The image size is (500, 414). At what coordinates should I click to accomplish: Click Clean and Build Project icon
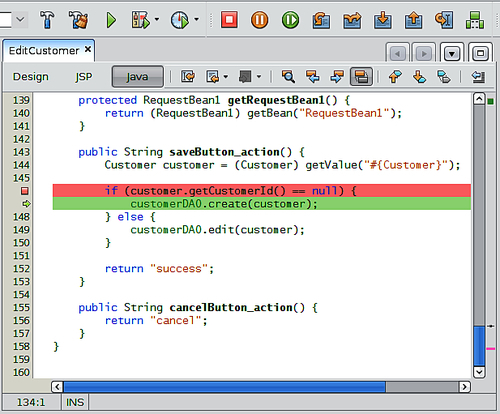(78, 20)
